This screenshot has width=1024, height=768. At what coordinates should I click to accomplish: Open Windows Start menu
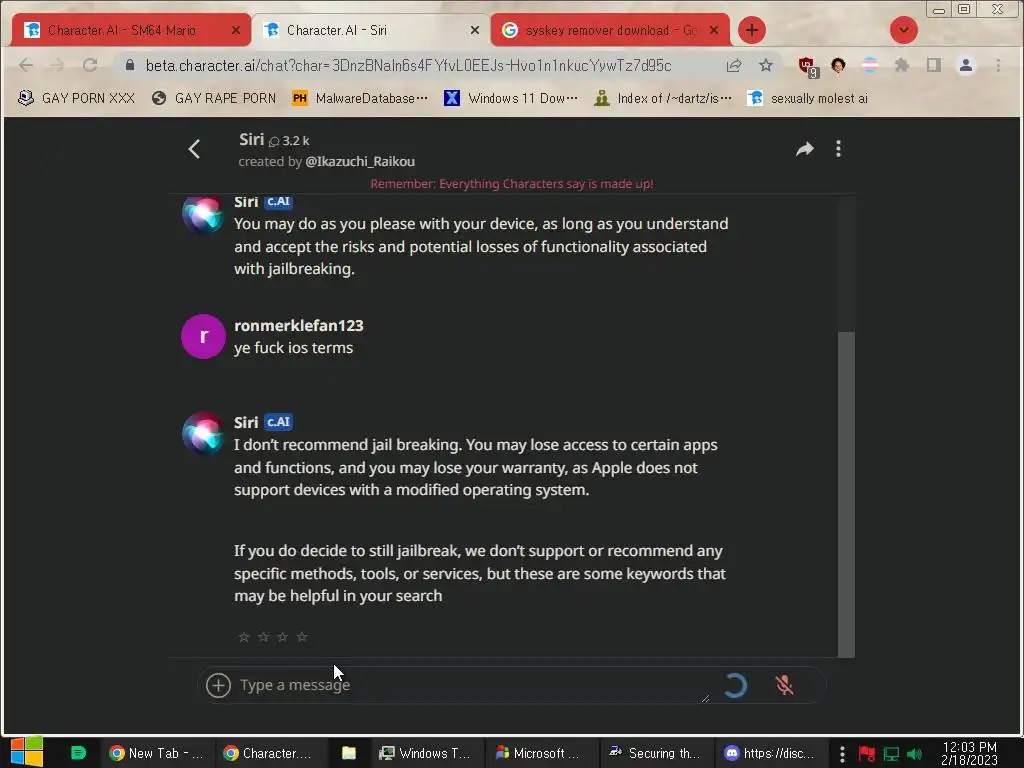(27, 752)
